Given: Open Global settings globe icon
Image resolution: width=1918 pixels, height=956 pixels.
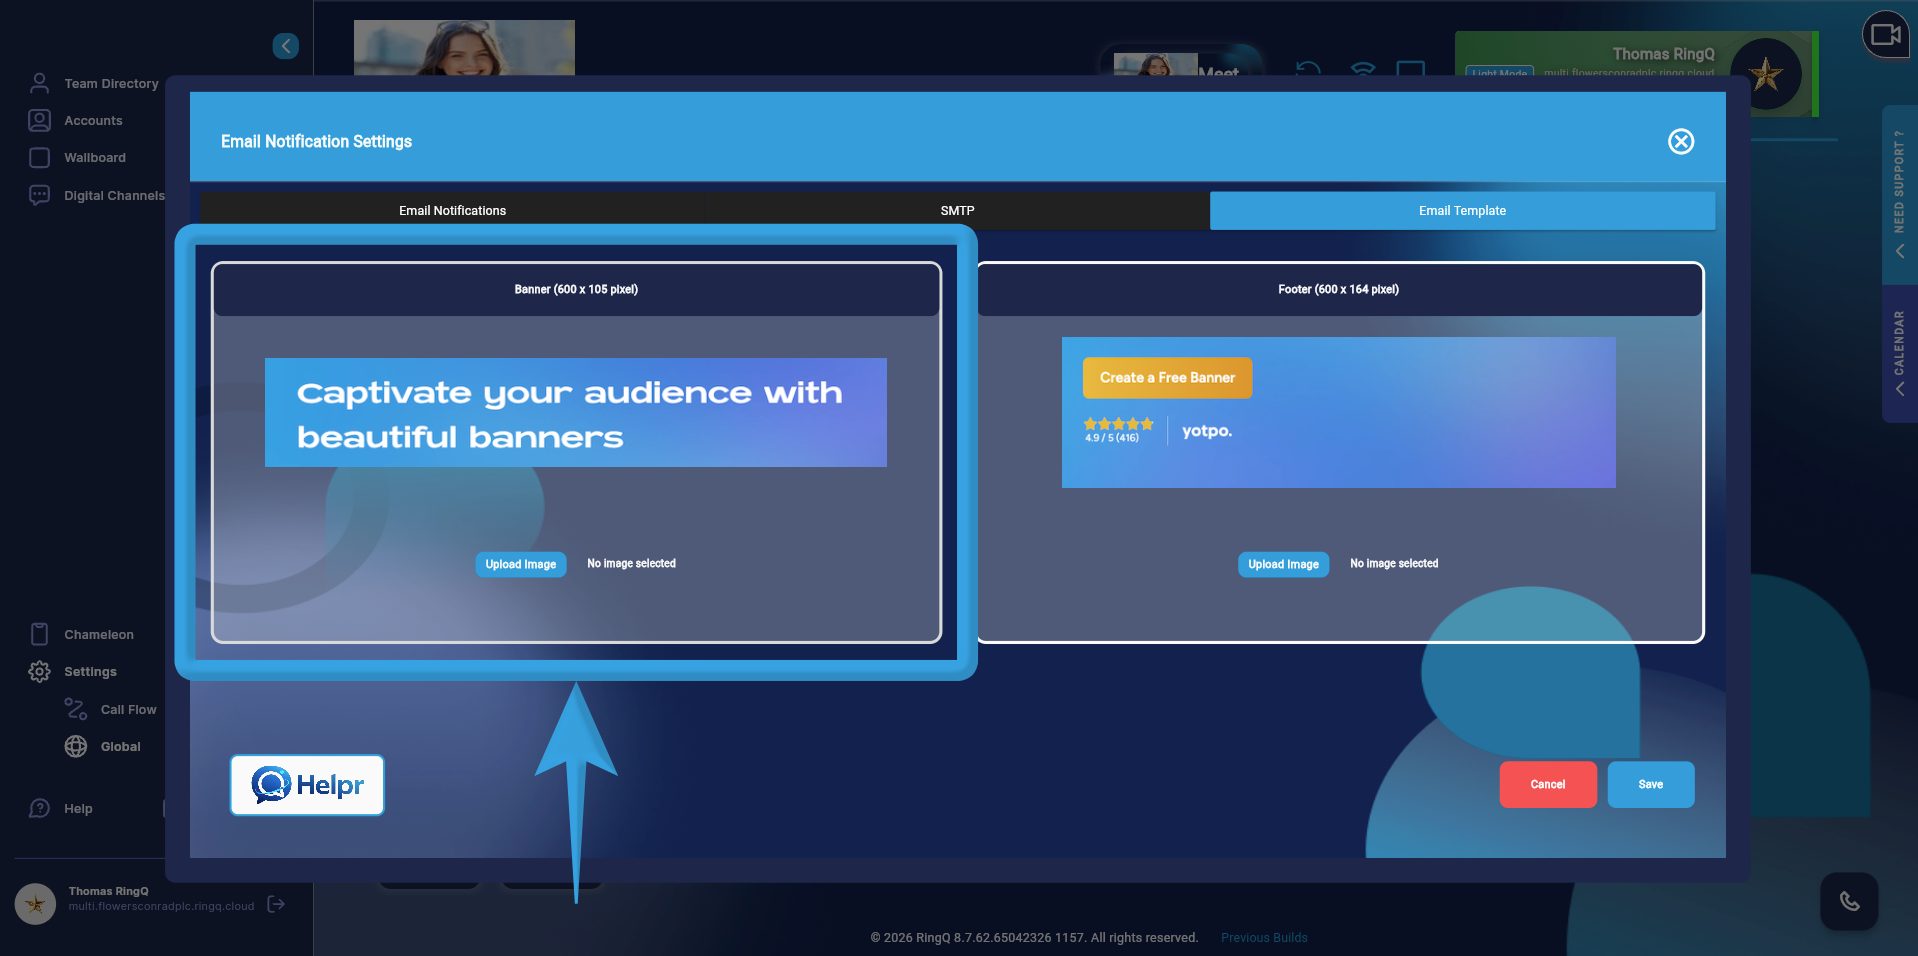Looking at the screenshot, I should pos(76,747).
